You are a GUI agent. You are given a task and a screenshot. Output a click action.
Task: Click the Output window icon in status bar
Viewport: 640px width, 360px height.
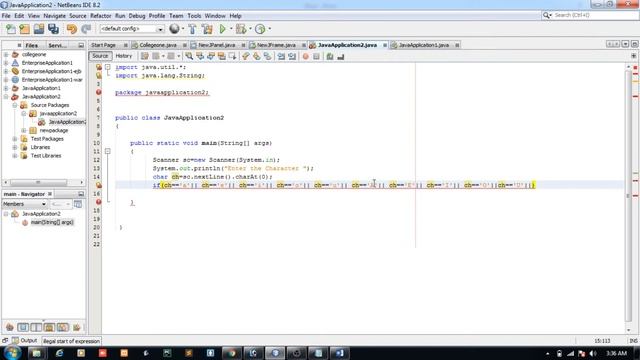pyautogui.click(x=15, y=340)
